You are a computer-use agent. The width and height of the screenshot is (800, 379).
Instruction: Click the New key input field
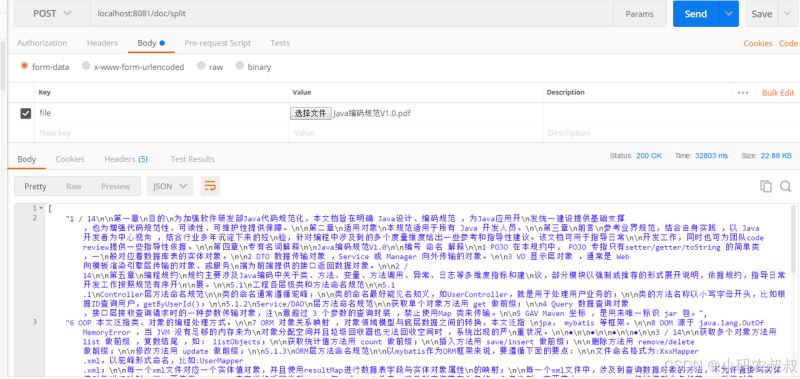[161, 133]
